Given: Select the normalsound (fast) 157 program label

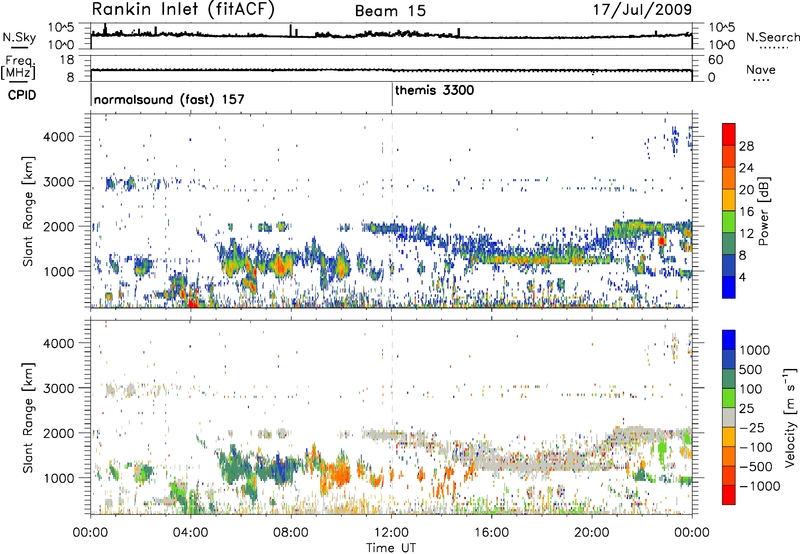Looking at the screenshot, I should (x=169, y=99).
